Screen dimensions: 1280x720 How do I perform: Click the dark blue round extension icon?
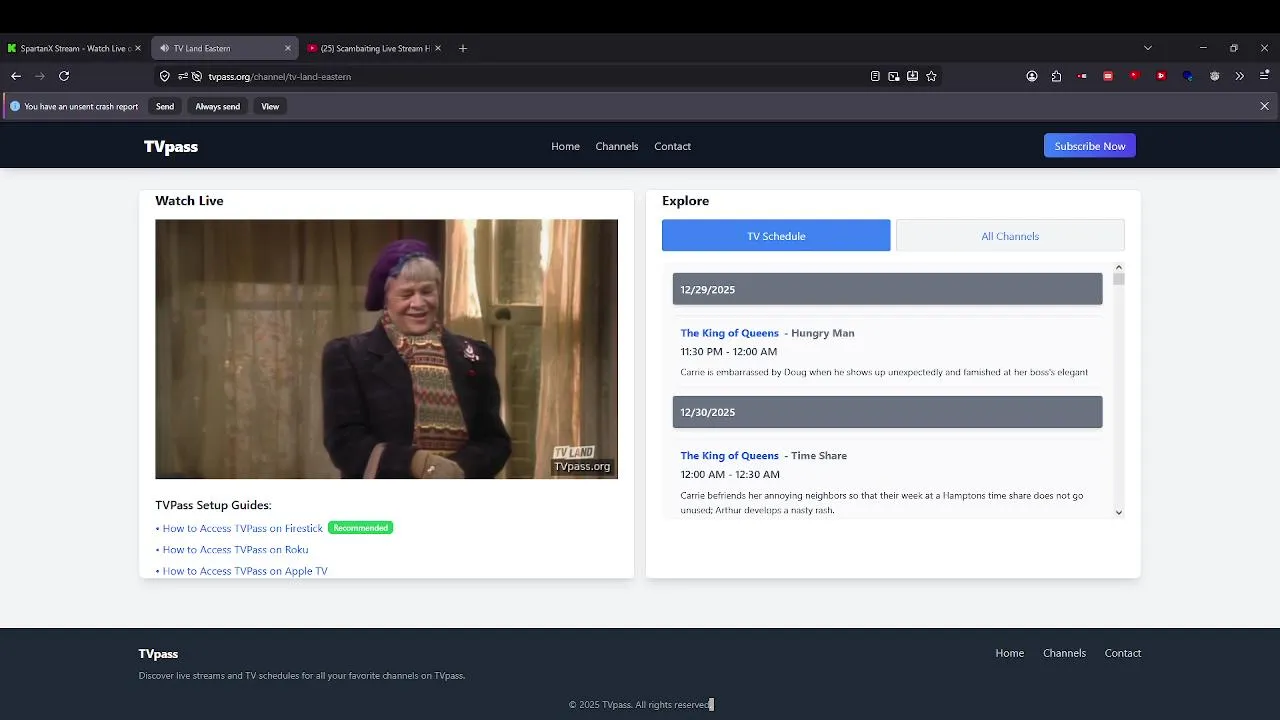point(1187,76)
